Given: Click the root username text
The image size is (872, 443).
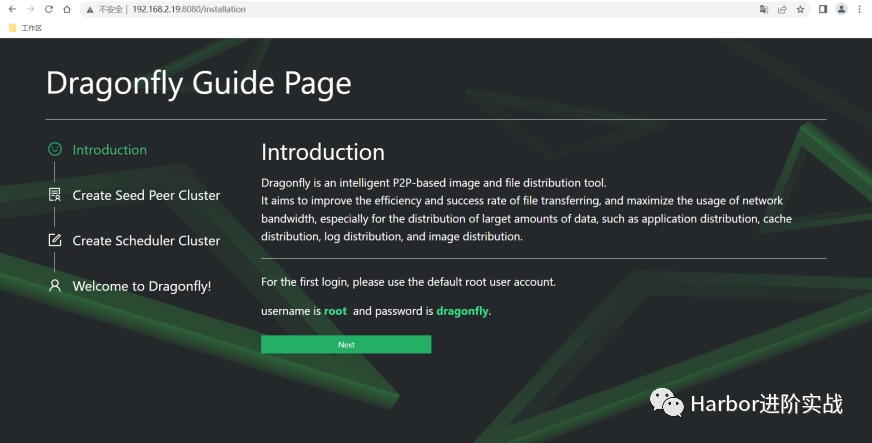Looking at the screenshot, I should point(335,311).
